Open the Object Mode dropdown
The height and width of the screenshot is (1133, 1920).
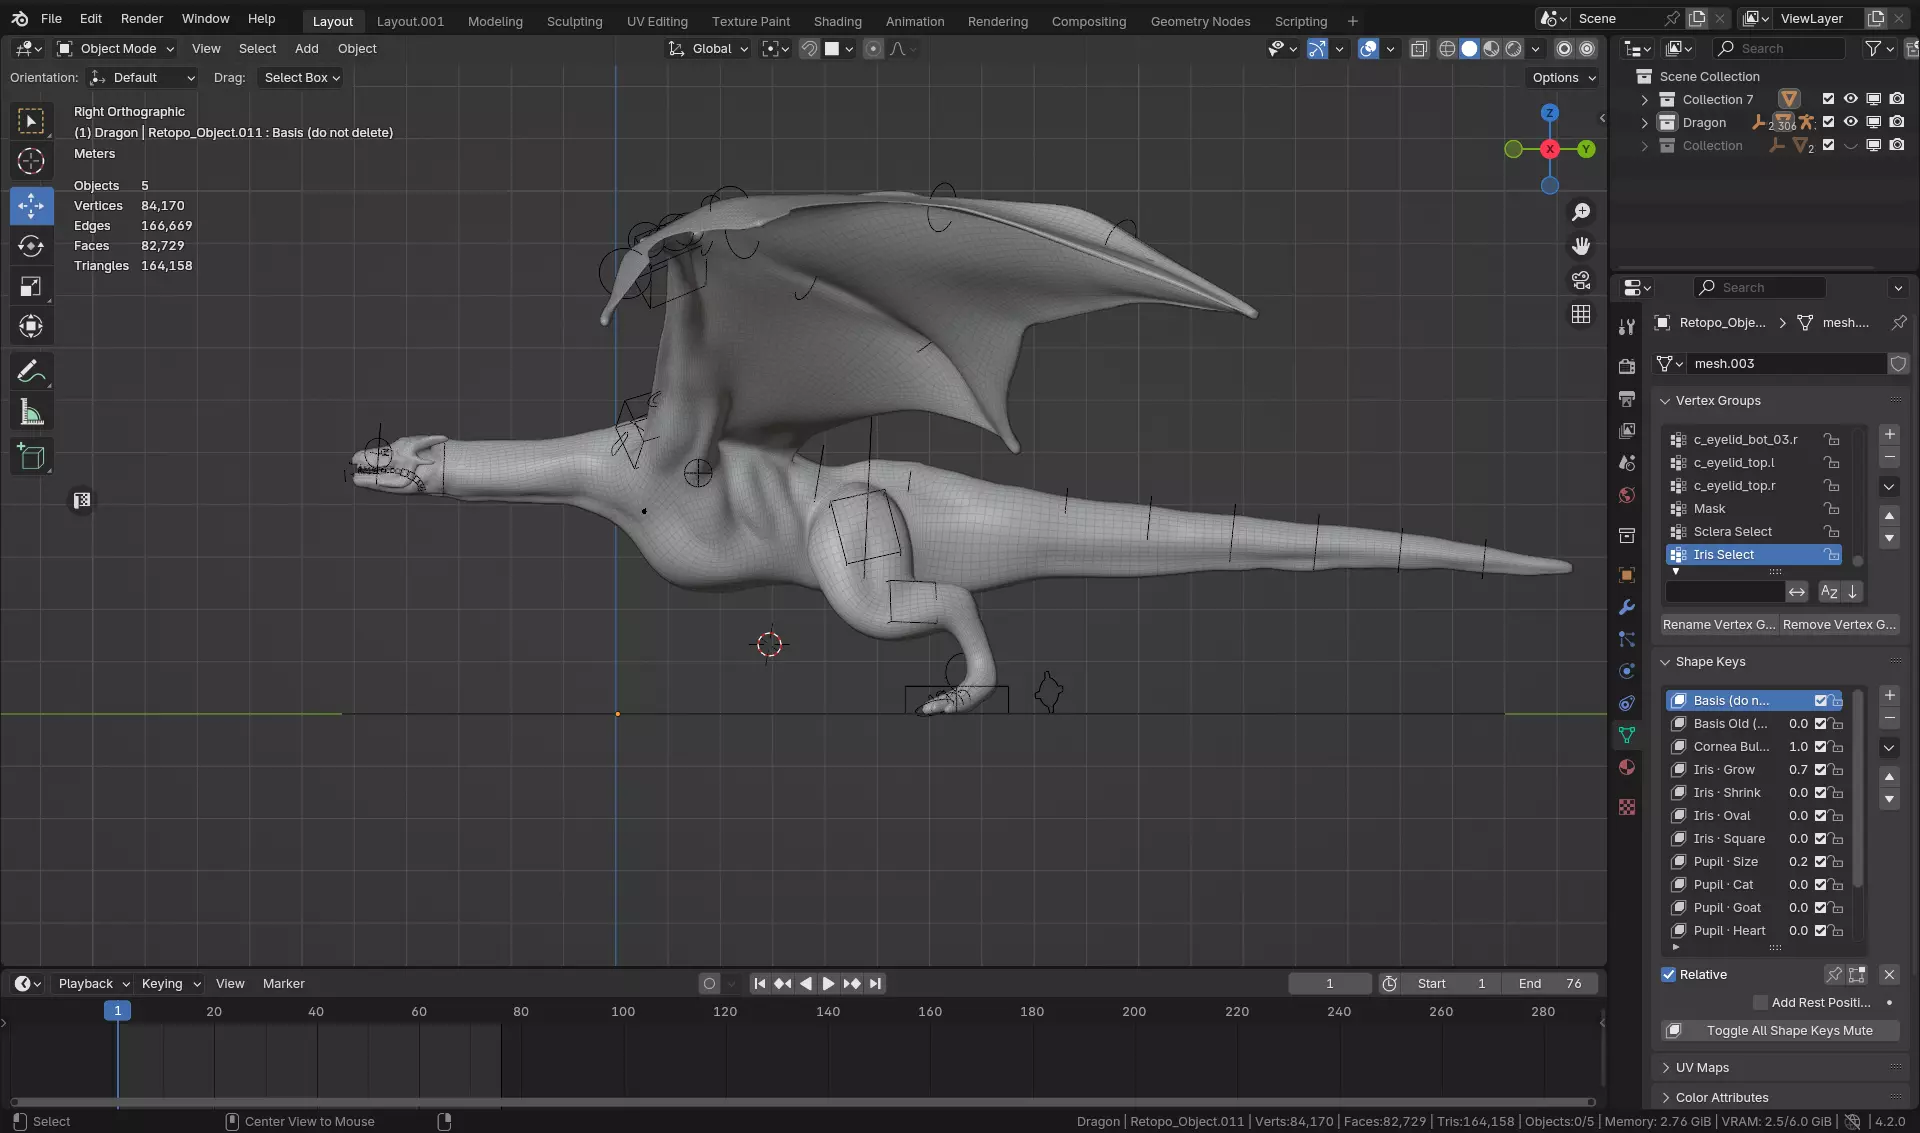click(x=116, y=48)
